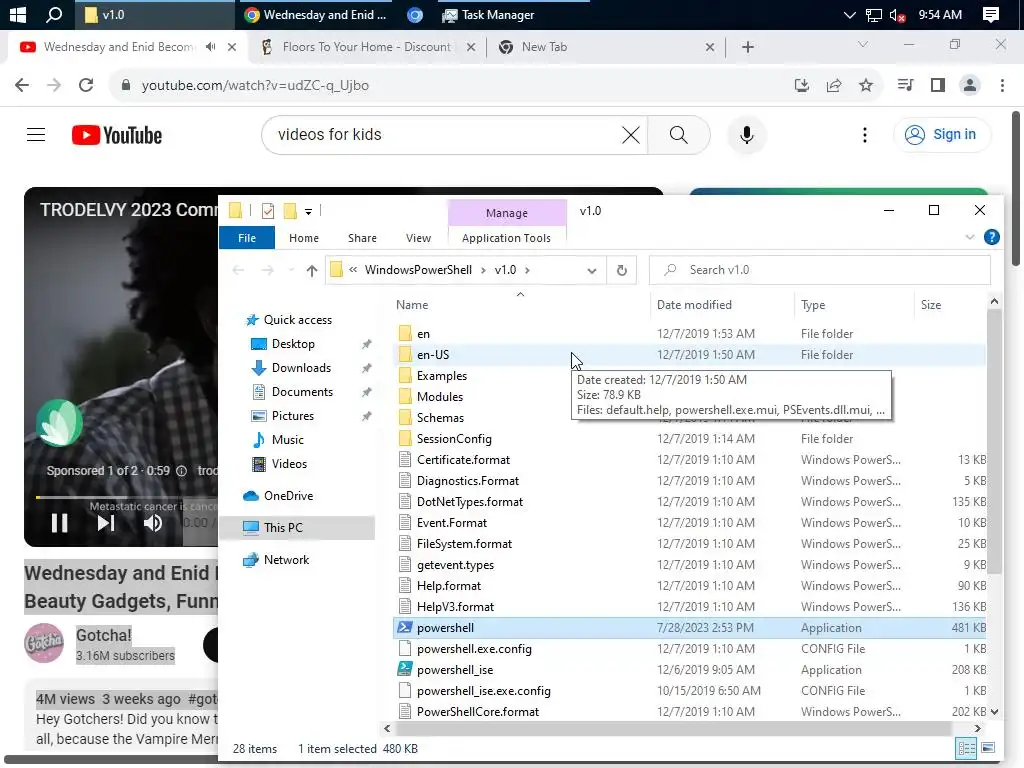The image size is (1024, 768).
Task: Share this page from Chrome toolbar
Action: point(834,86)
